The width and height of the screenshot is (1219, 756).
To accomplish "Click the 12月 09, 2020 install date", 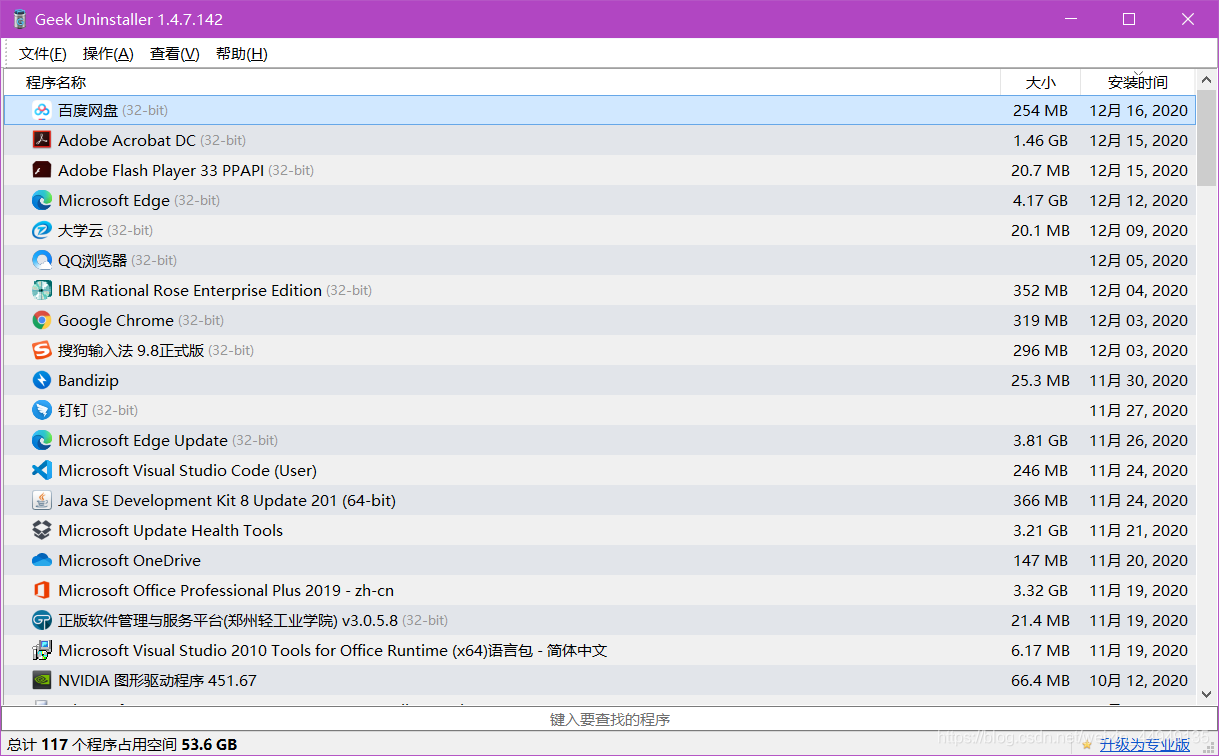I will (x=1138, y=230).
